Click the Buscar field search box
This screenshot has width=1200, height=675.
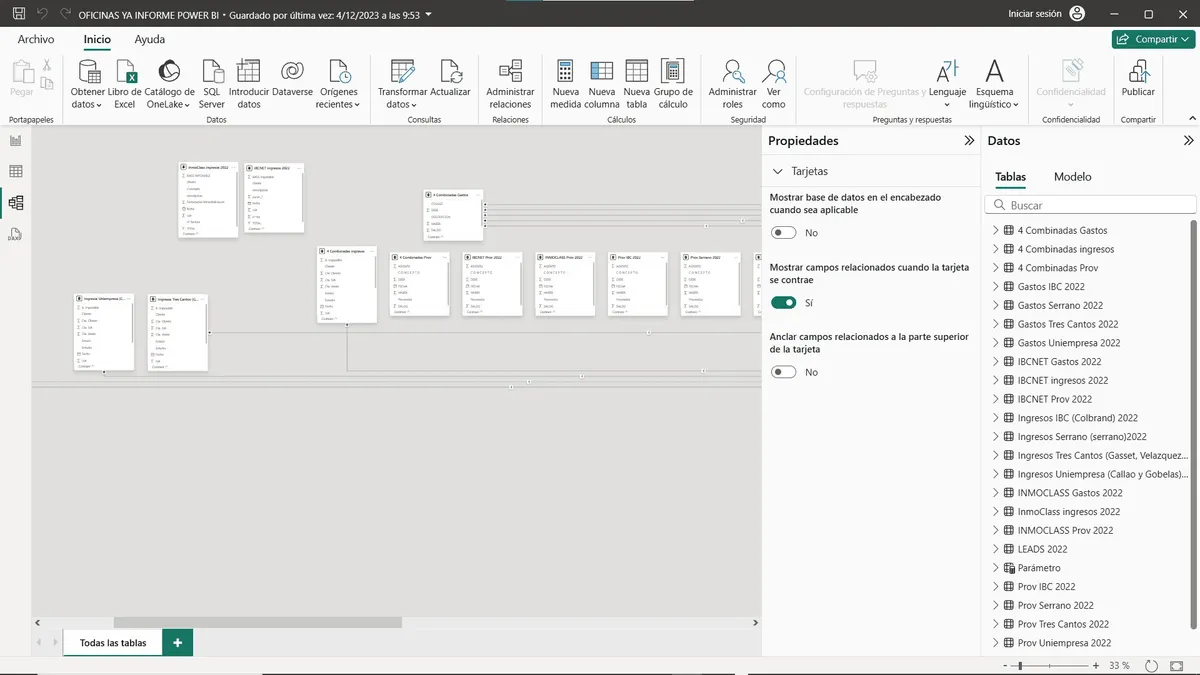pos(1090,205)
